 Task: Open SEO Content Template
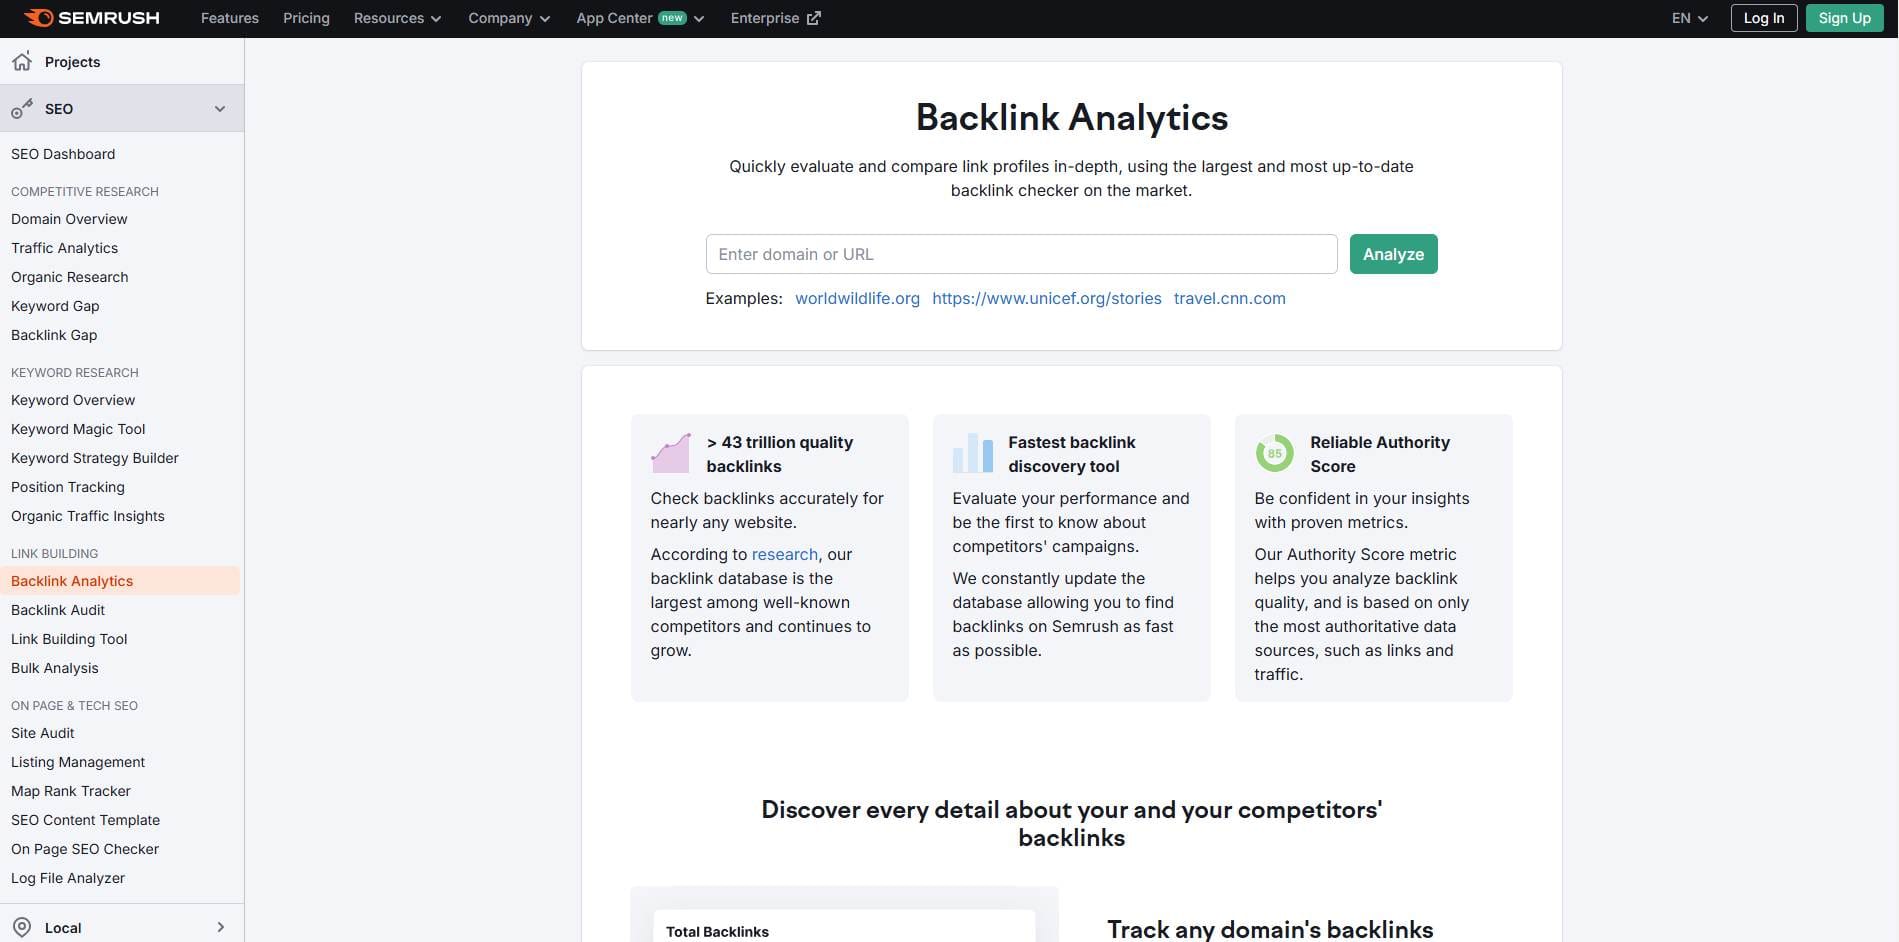85,820
